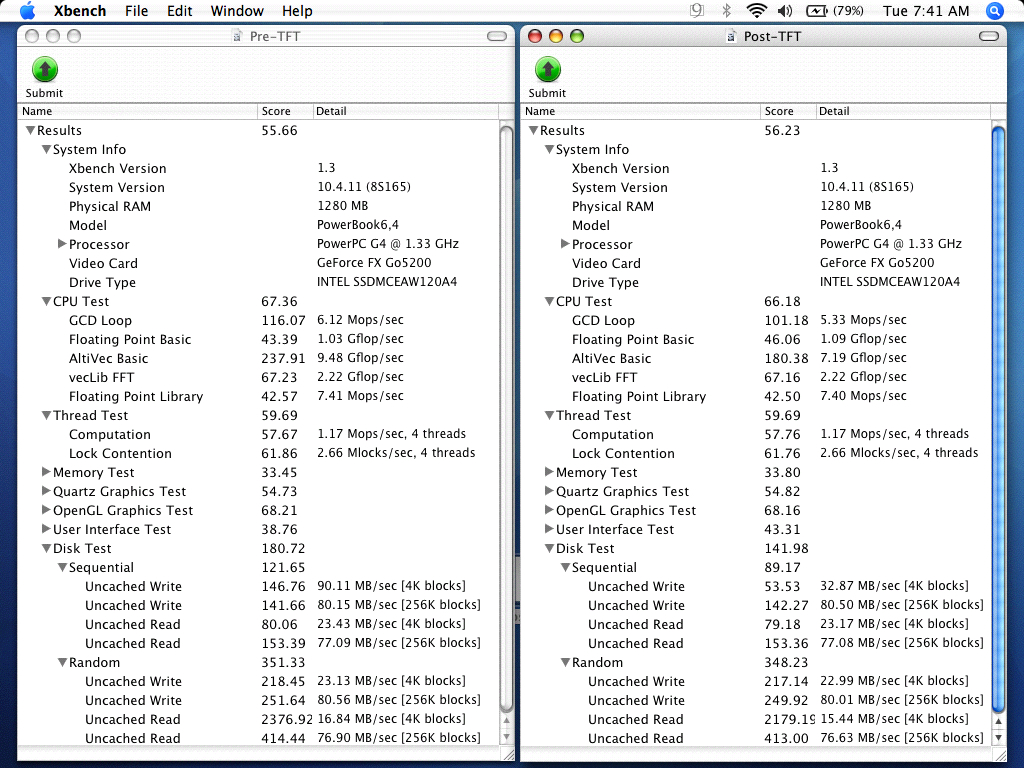
Task: Expand Memory Test in Post-TFT window
Action: click(x=549, y=472)
